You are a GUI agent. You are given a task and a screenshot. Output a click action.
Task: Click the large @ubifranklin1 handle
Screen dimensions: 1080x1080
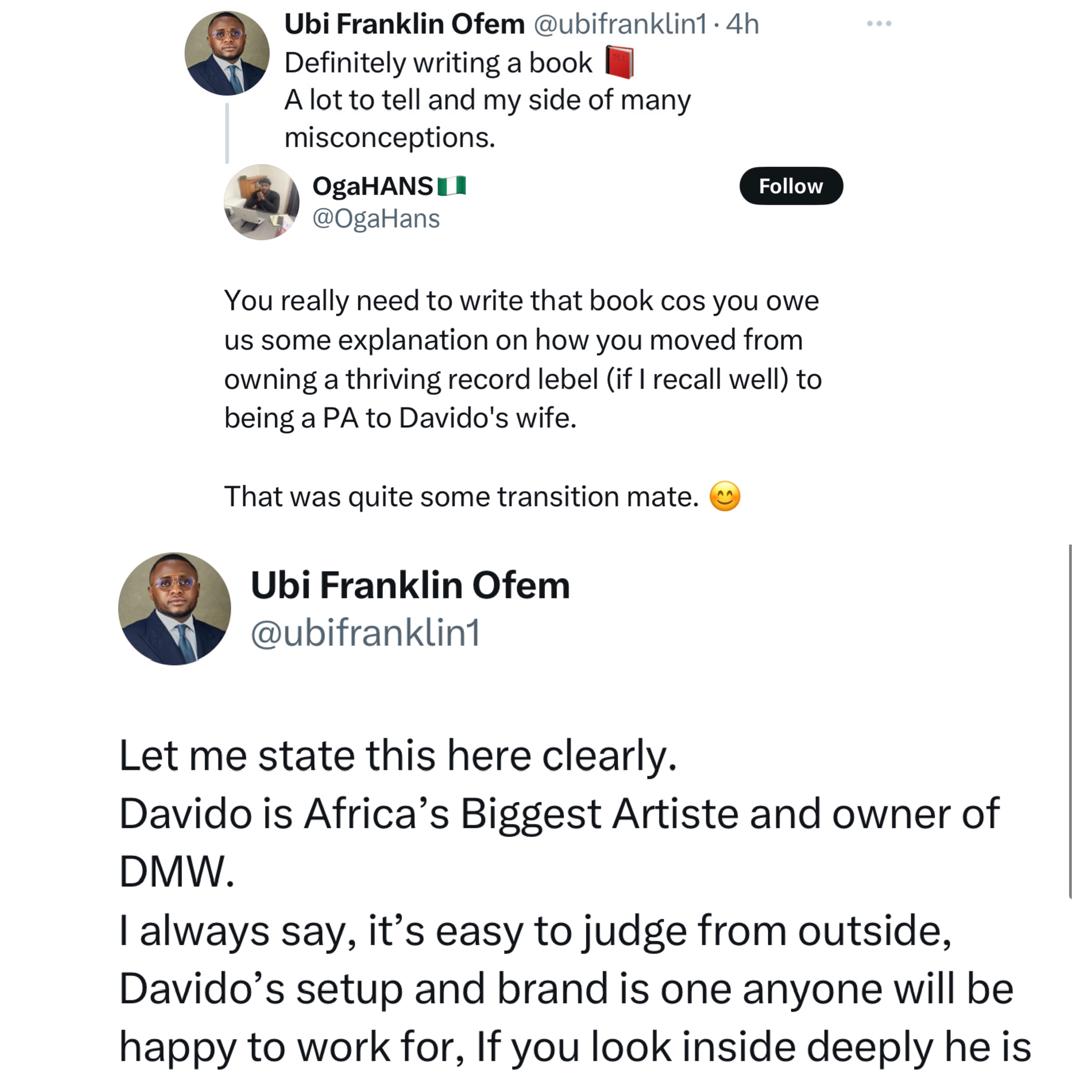pos(365,633)
